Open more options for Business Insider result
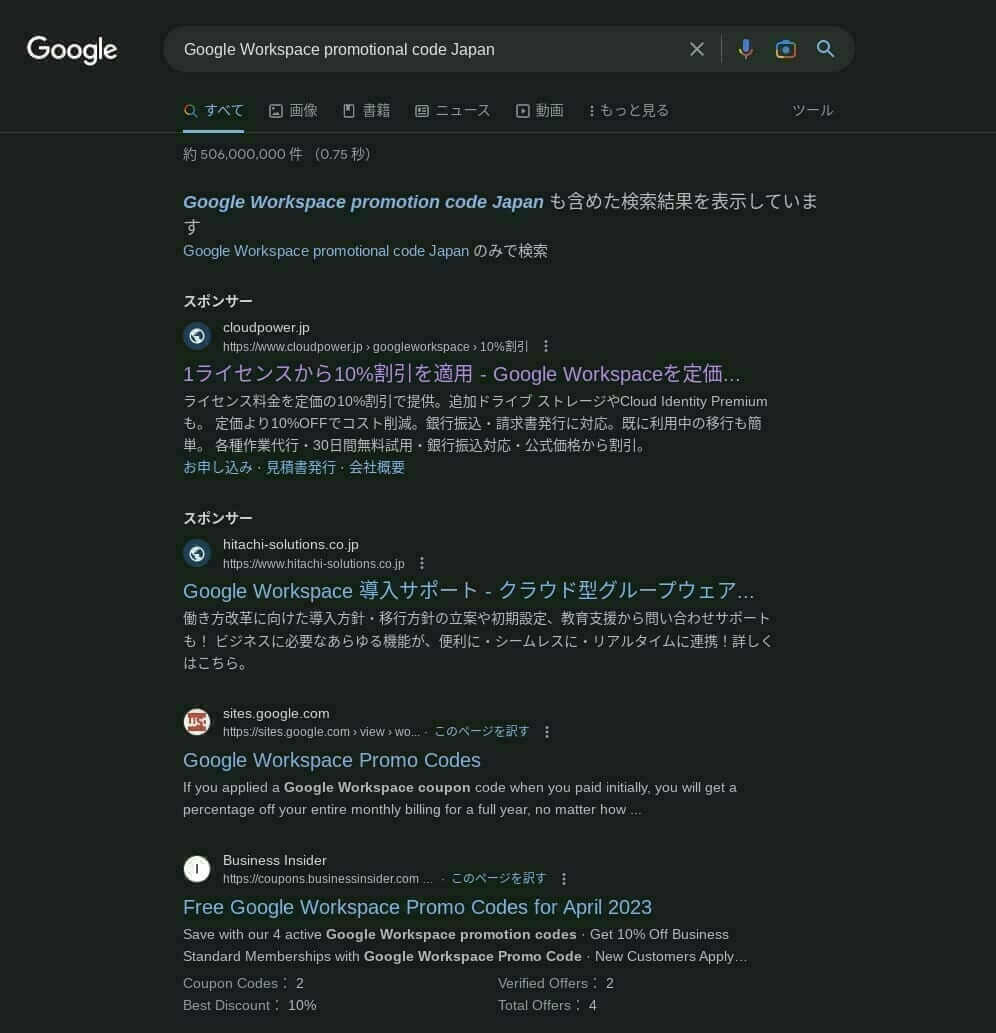Viewport: 996px width, 1033px height. tap(563, 879)
